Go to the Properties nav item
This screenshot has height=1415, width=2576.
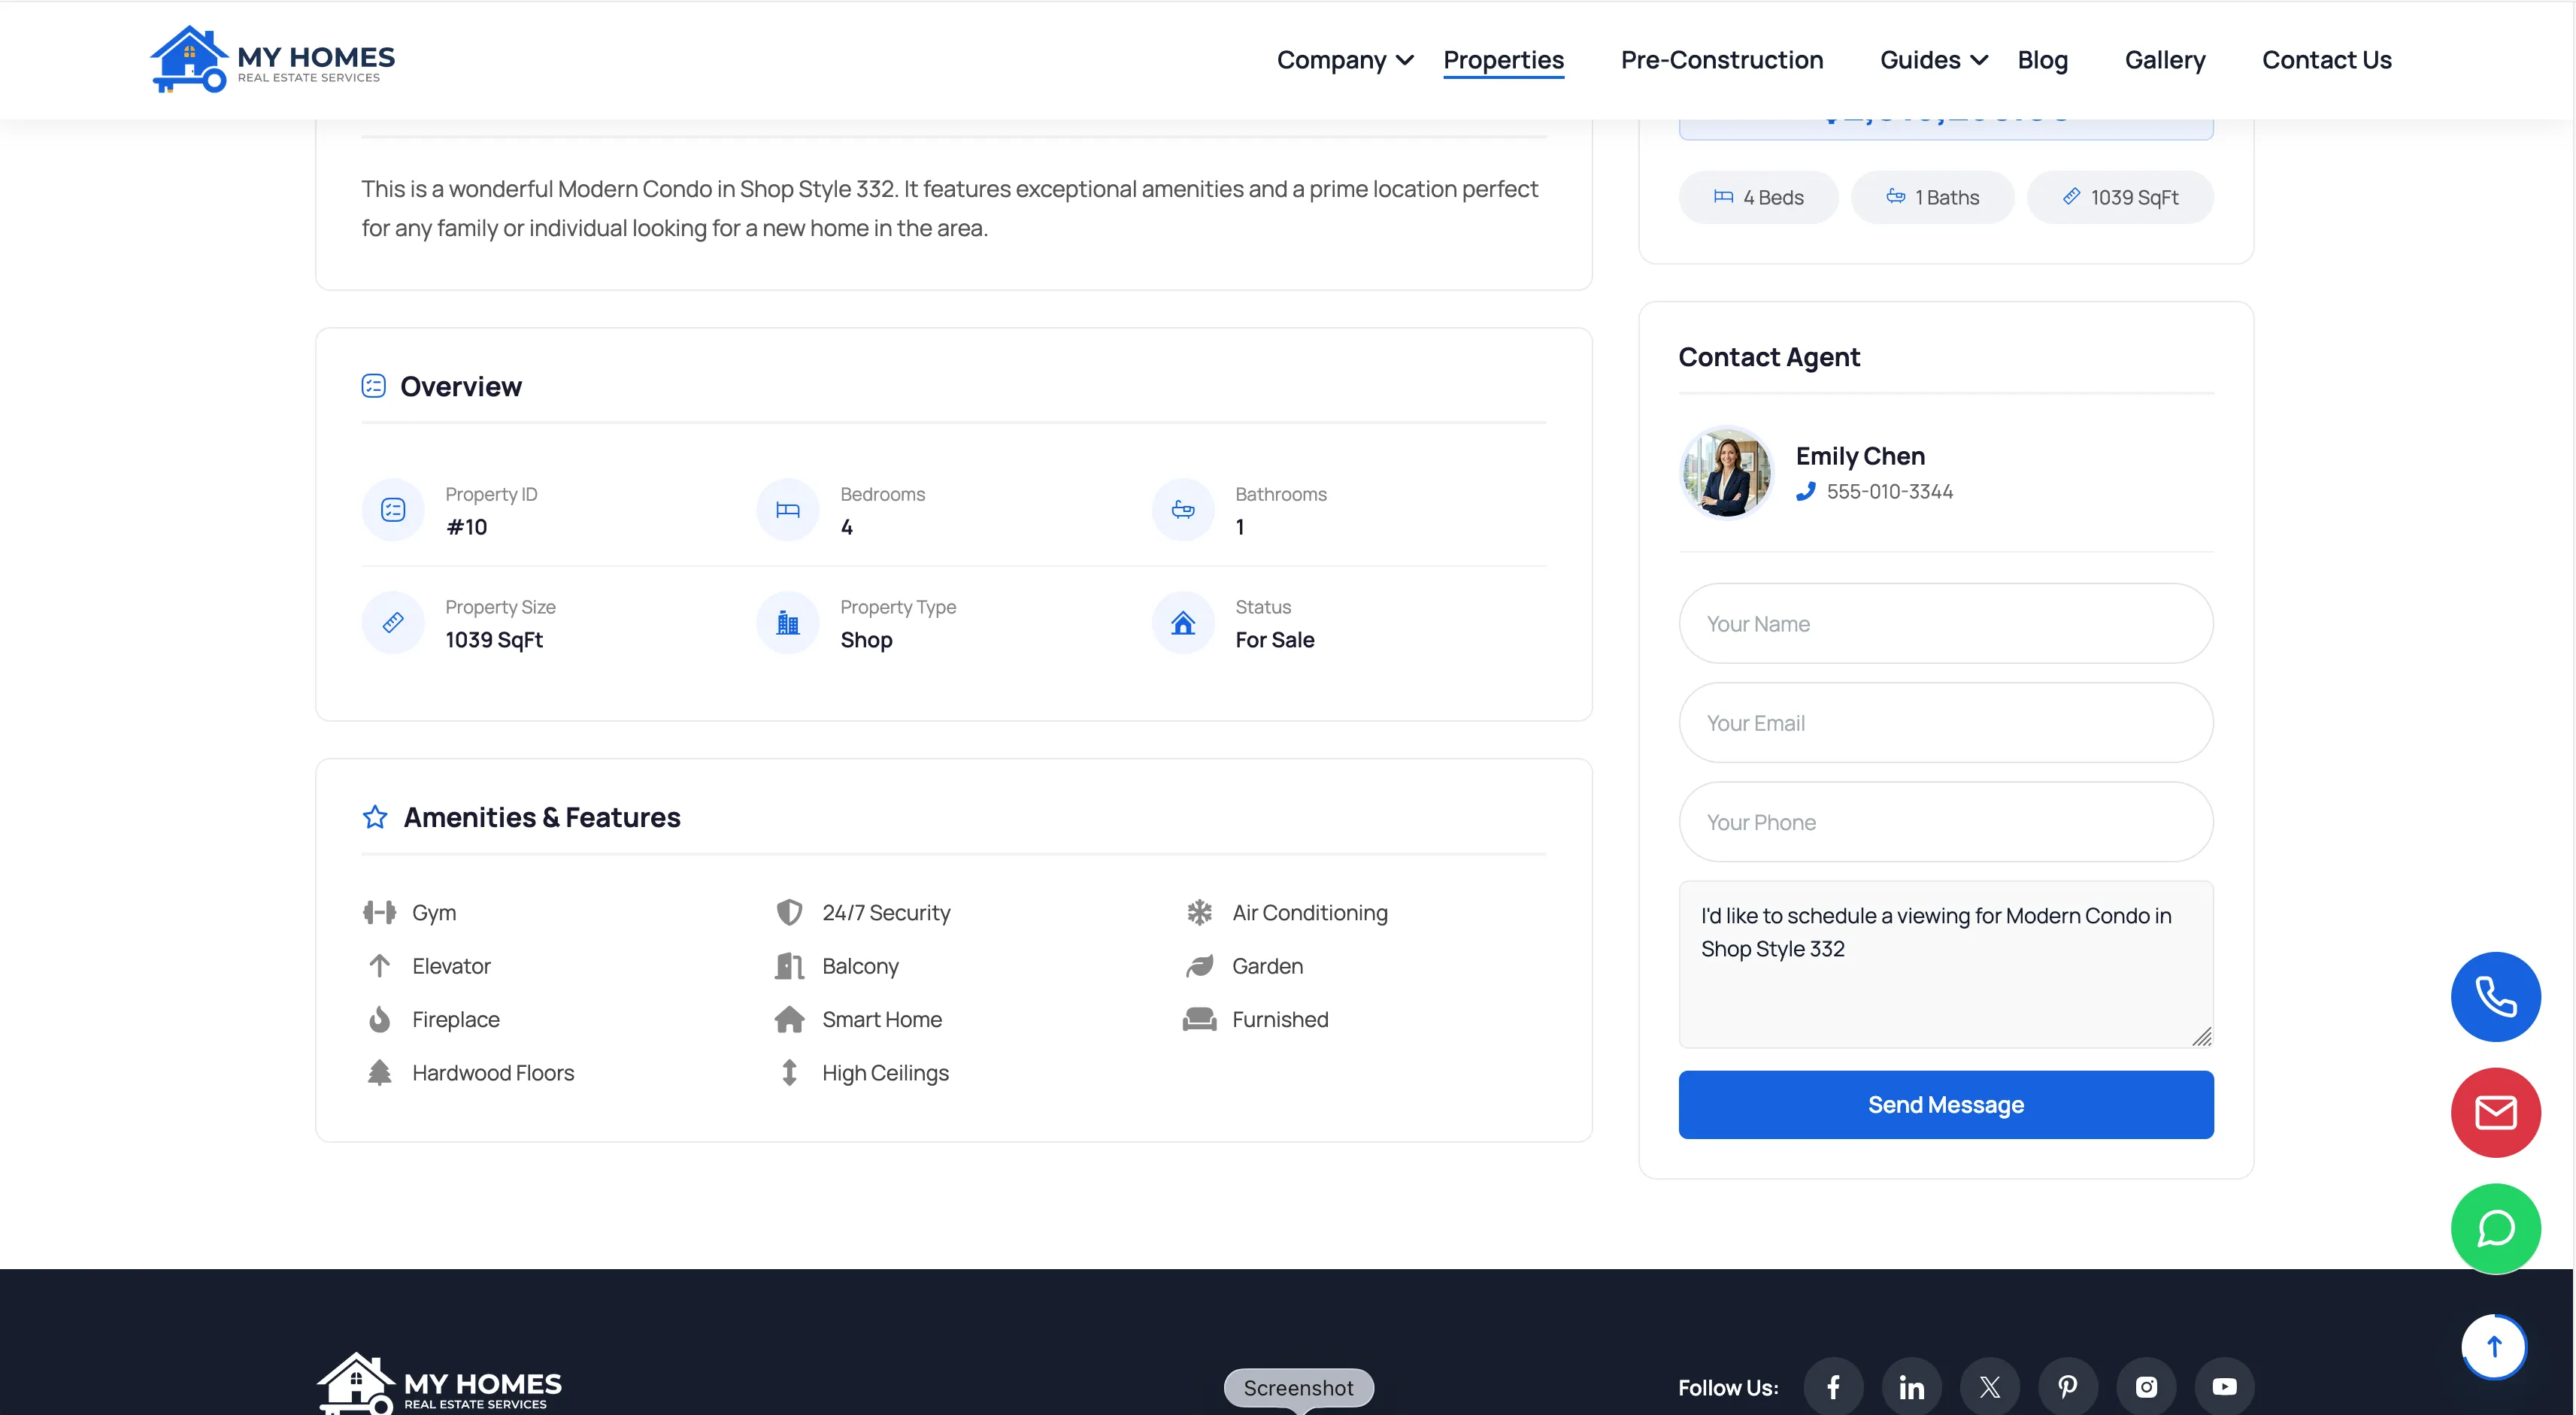pos(1503,60)
